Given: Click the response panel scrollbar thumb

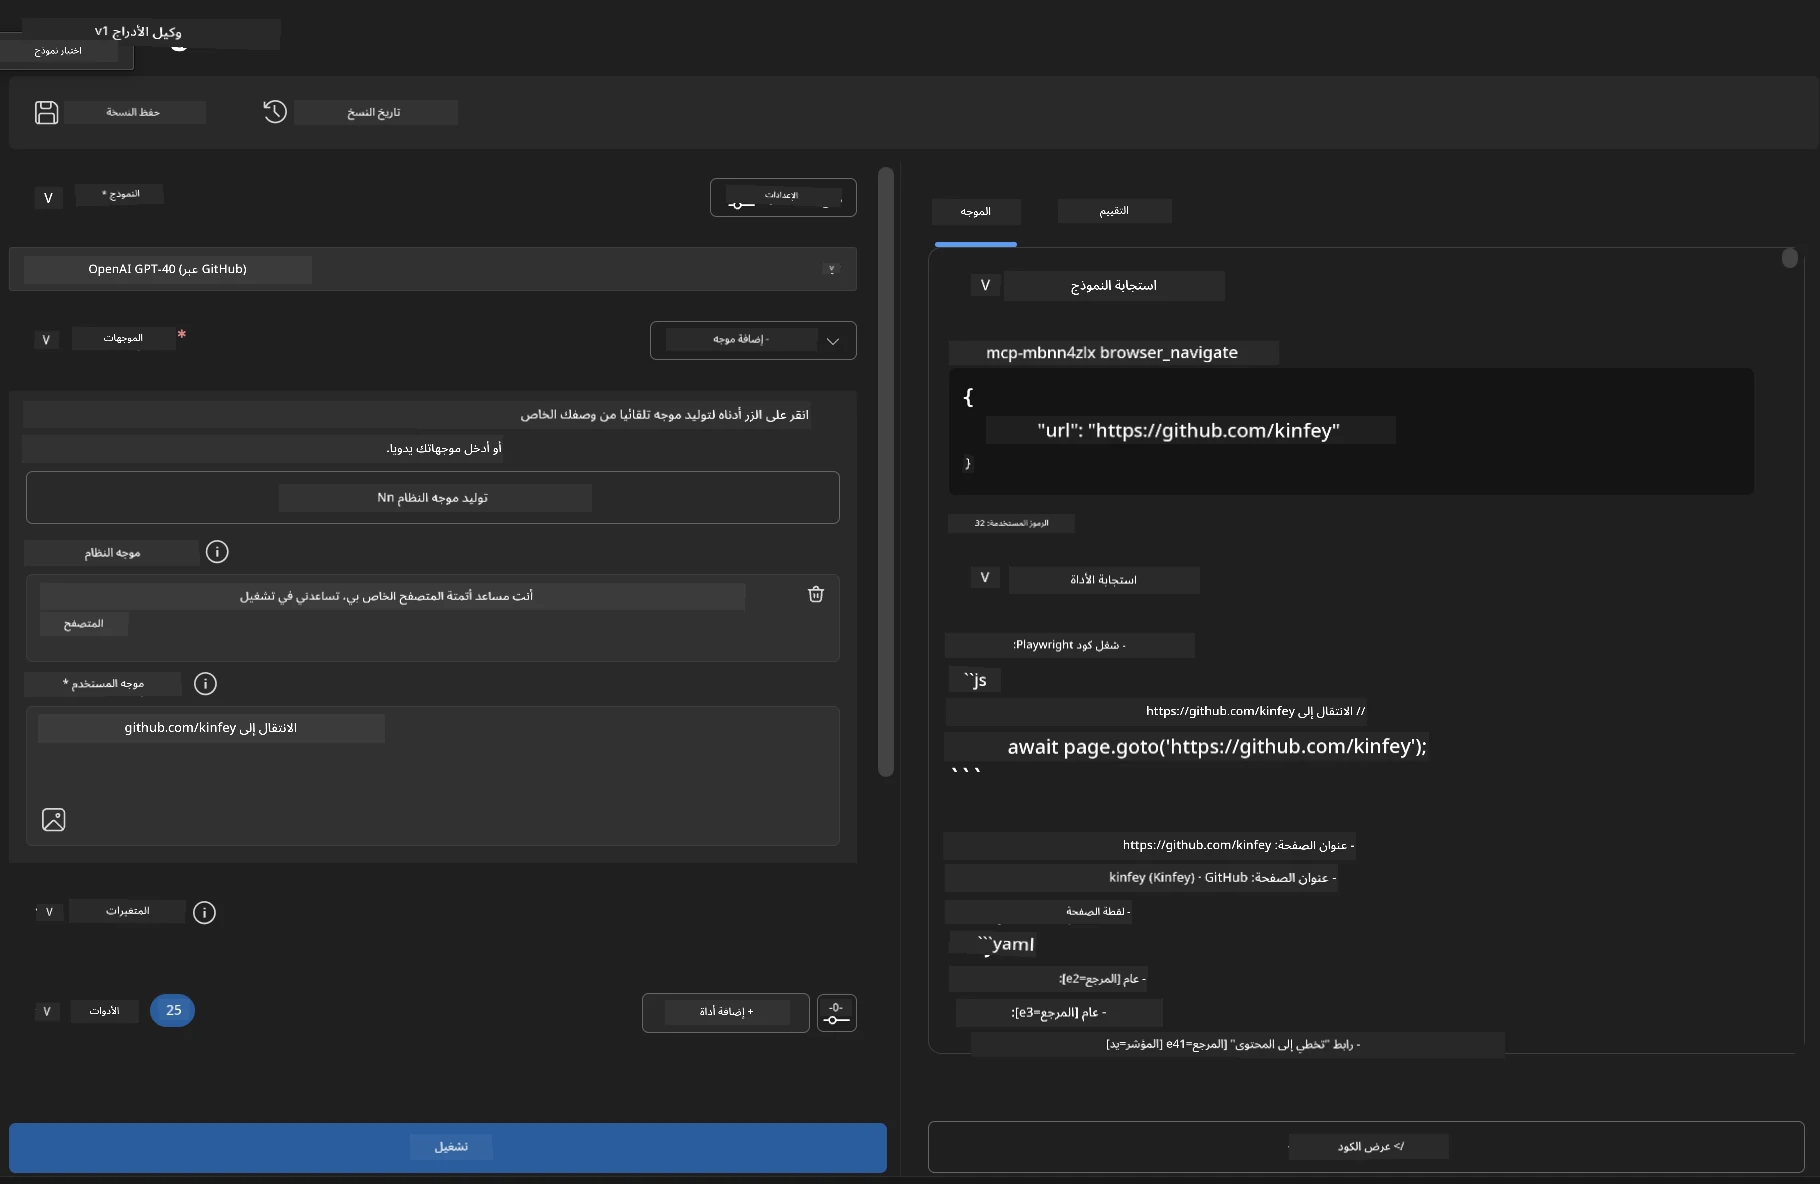Looking at the screenshot, I should [1790, 258].
